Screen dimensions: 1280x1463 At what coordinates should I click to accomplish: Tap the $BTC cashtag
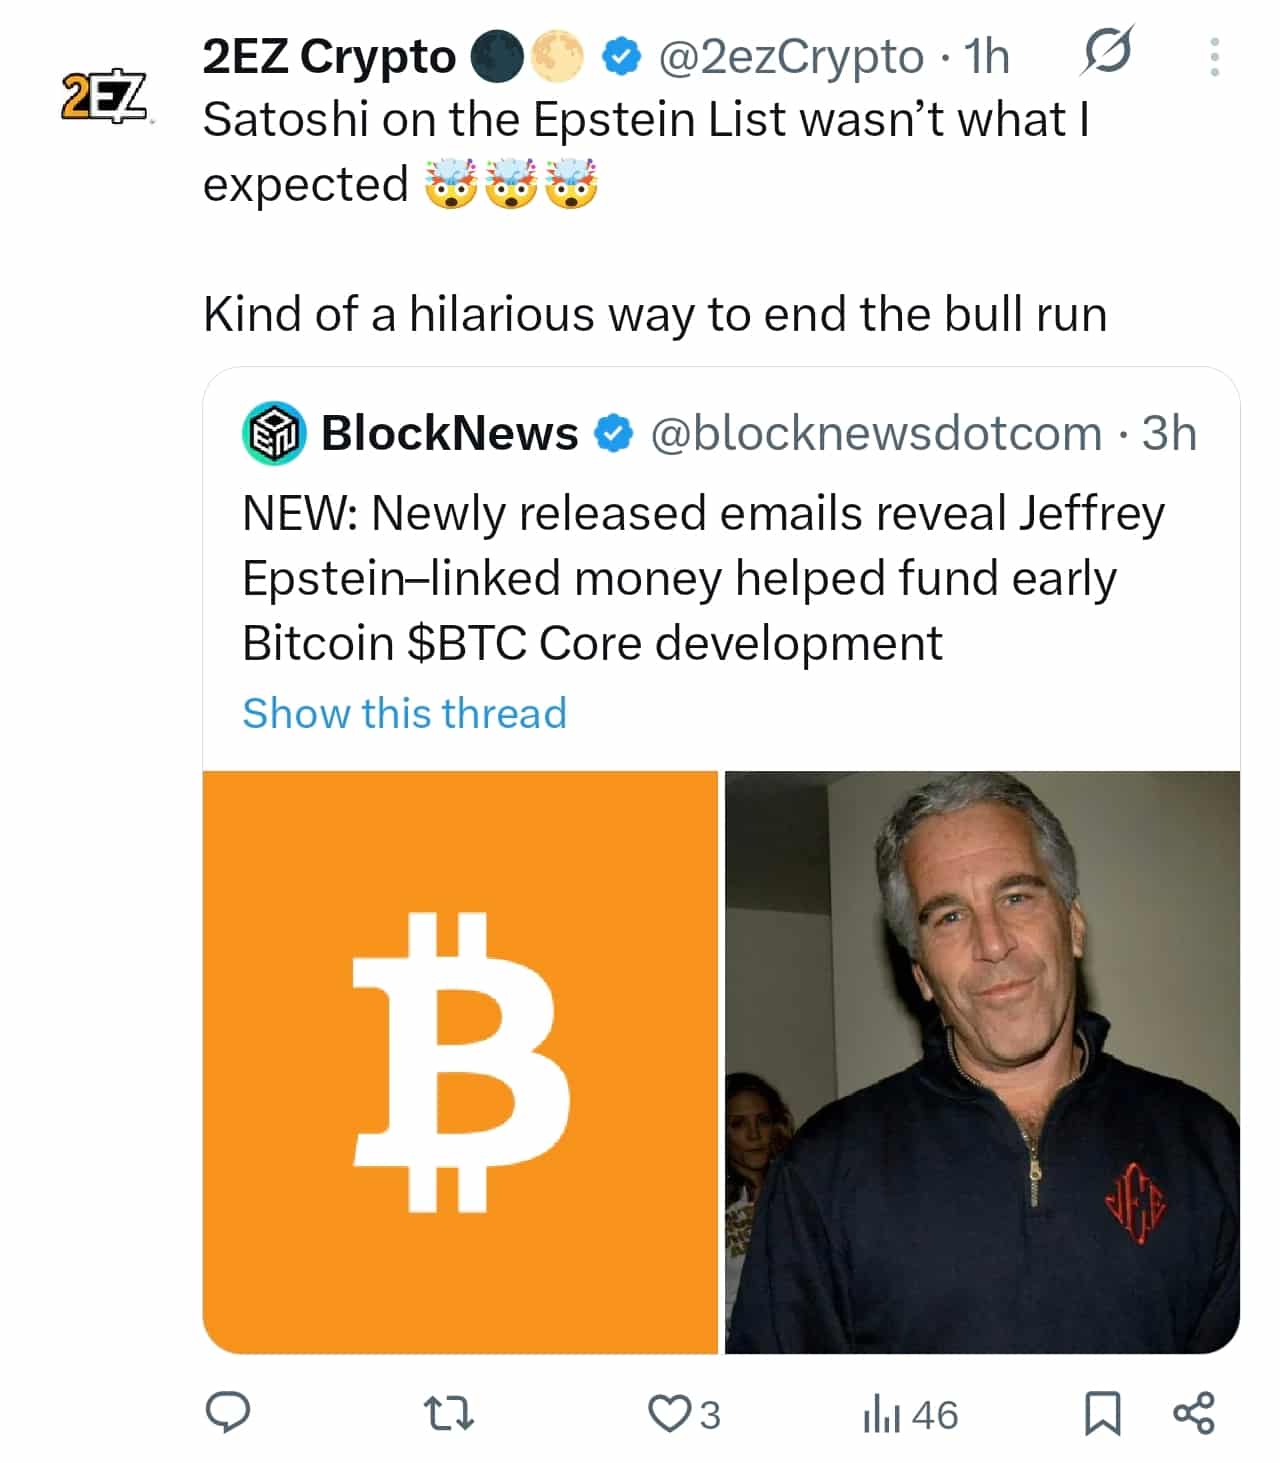point(467,643)
